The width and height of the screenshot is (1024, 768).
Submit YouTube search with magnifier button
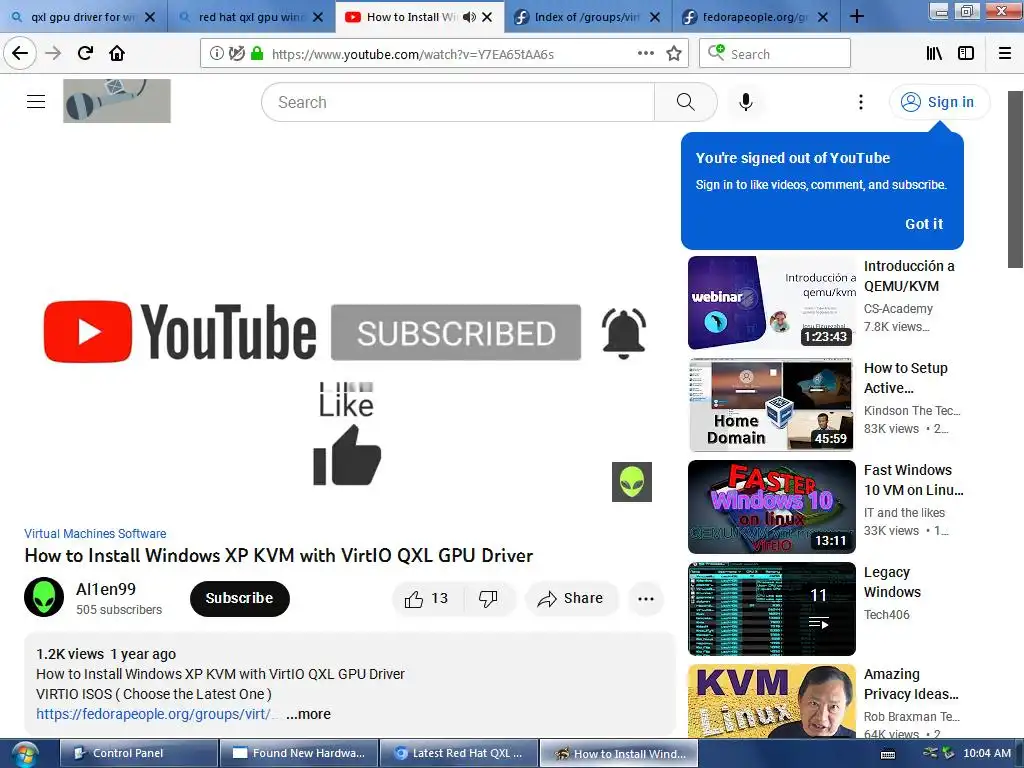(686, 102)
